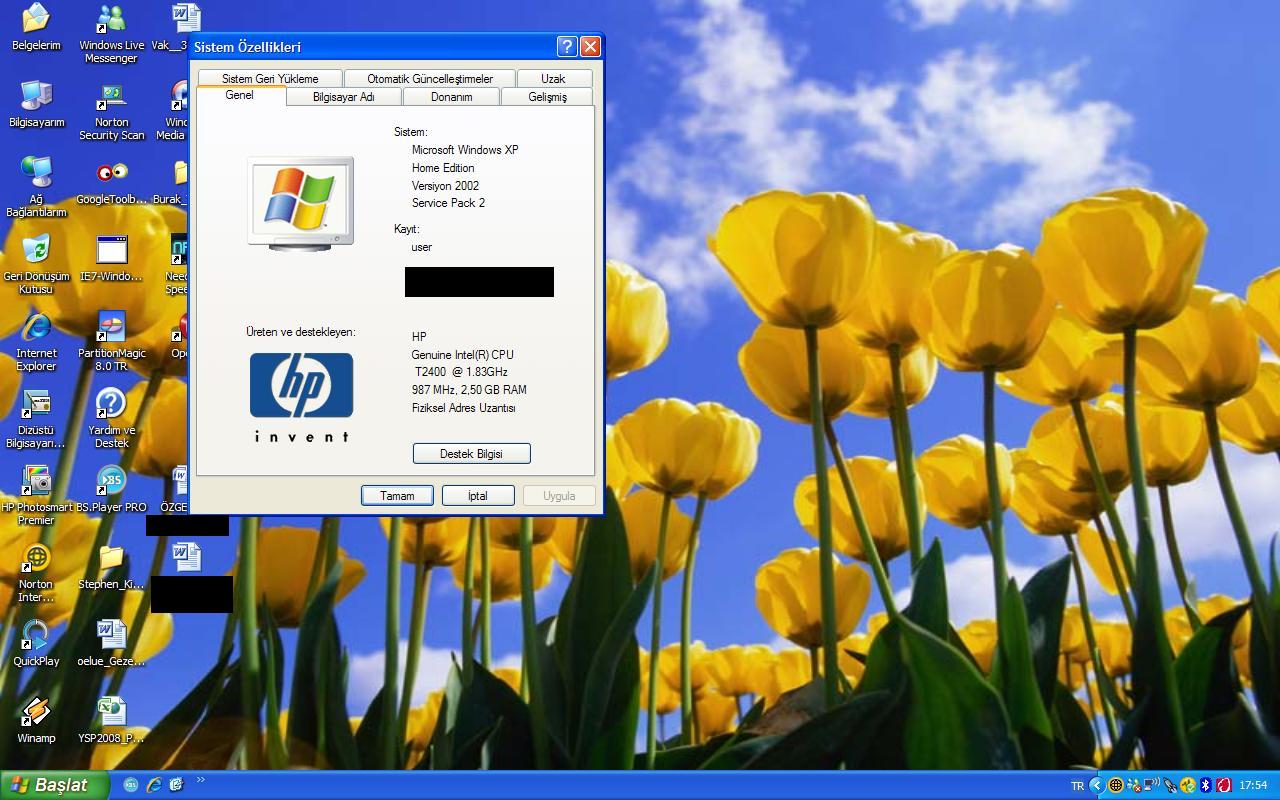This screenshot has width=1280, height=800.
Task: Click the Destek Bilgisi button
Action: [471, 454]
